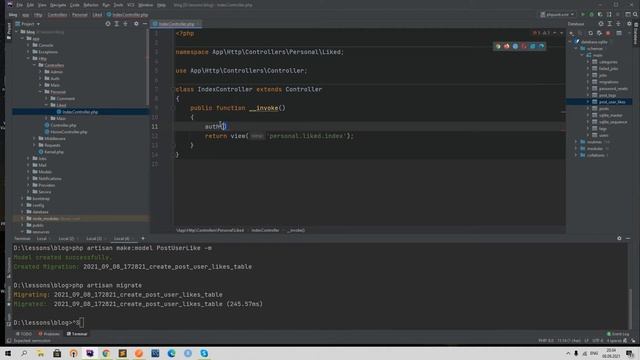Switch to the first Local terminal tab
The width and height of the screenshot is (640, 360).
[42, 238]
